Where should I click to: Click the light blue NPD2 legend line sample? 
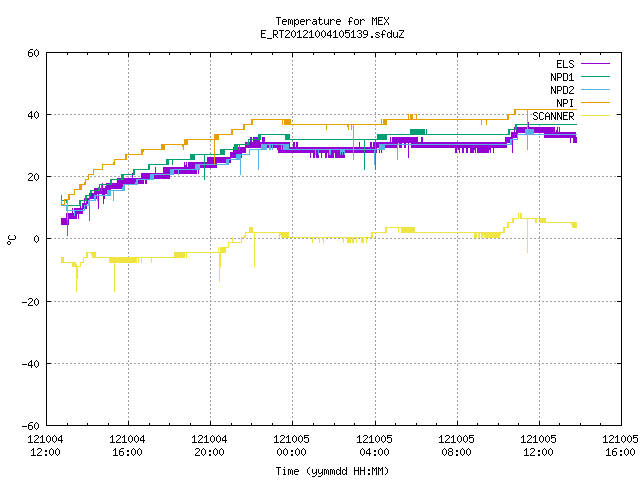tap(595, 90)
